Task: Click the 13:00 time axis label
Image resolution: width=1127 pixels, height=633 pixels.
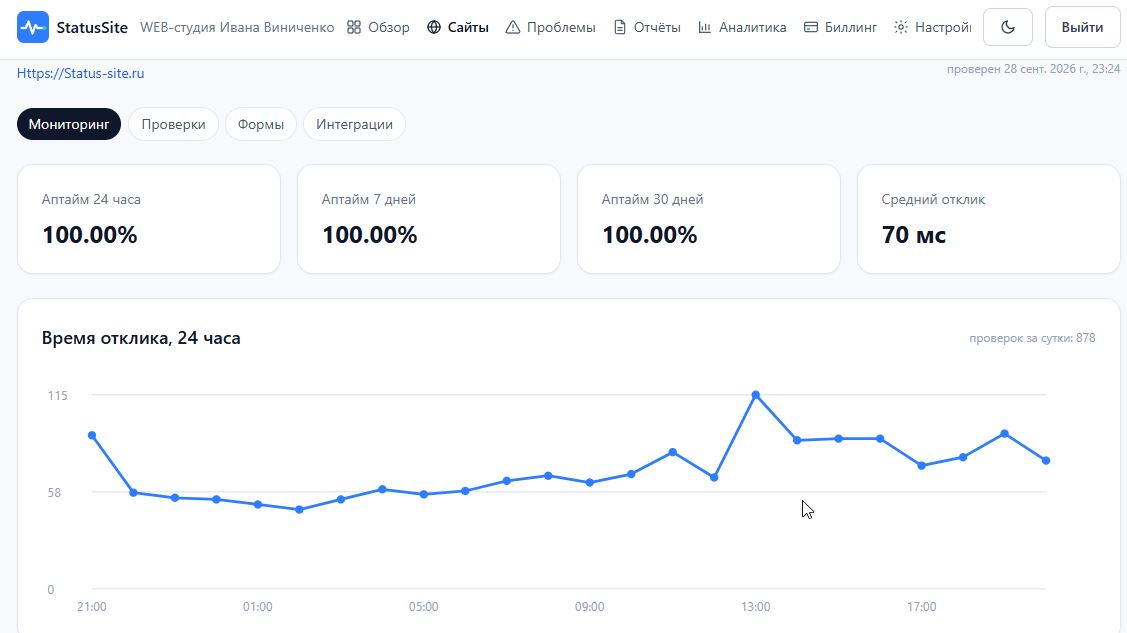Action: tap(755, 606)
